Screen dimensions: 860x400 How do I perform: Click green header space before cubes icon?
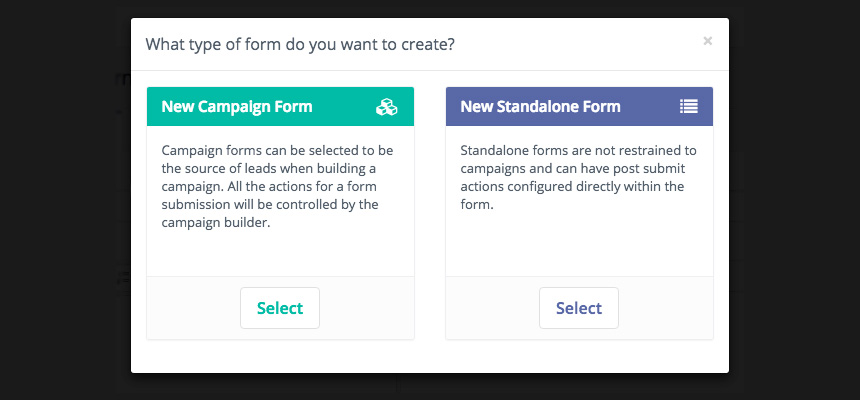tap(344, 106)
